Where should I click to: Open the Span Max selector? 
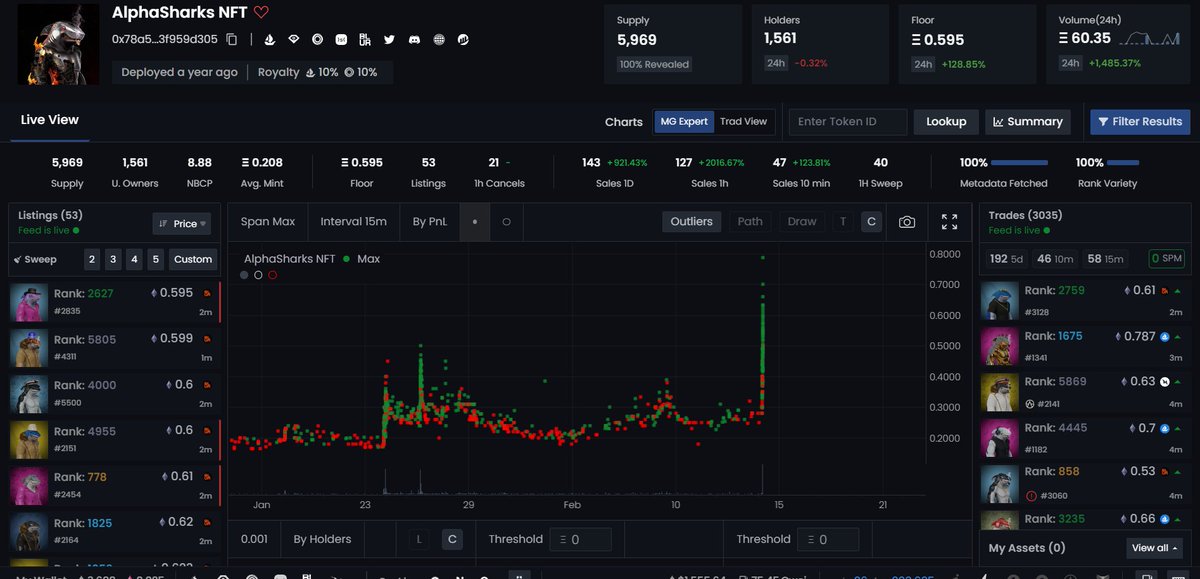coord(268,222)
